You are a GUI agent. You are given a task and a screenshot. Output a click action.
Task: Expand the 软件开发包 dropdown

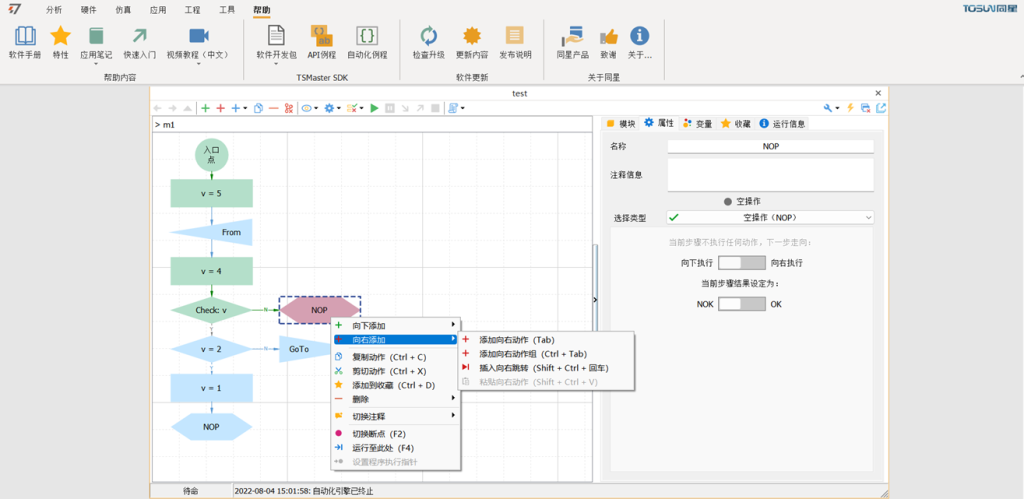[277, 65]
